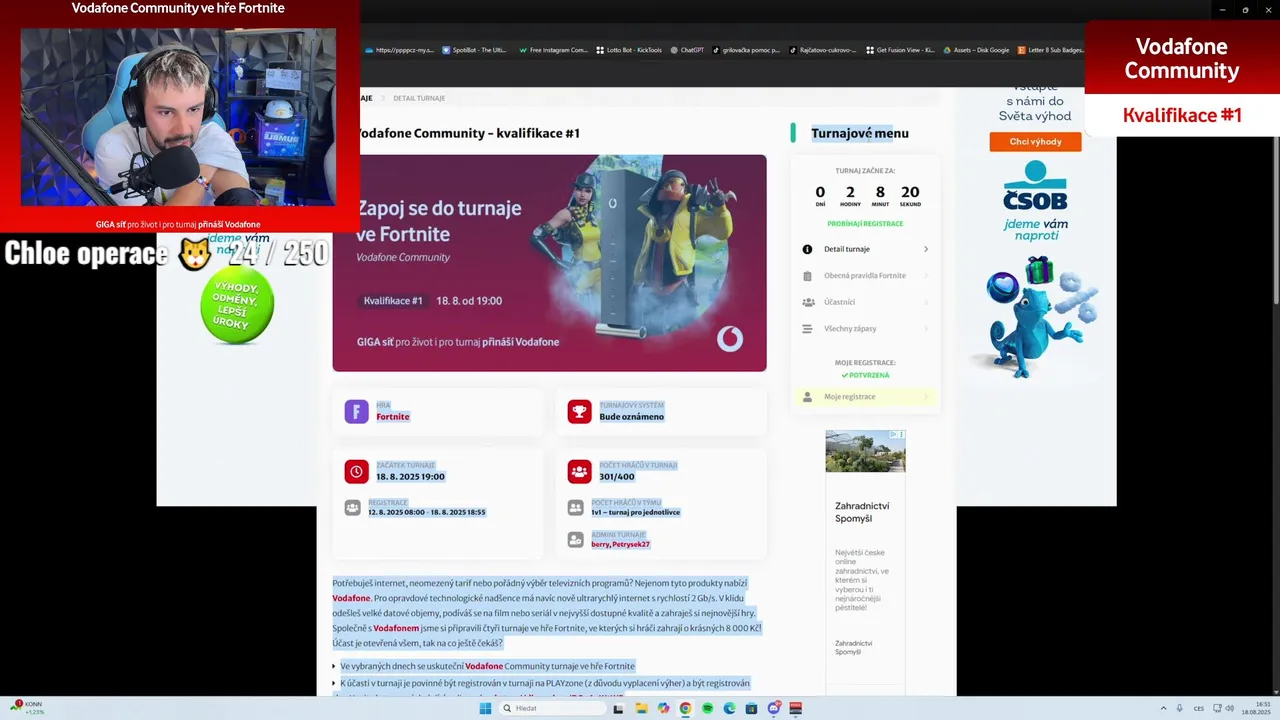This screenshot has height=720, width=1280.
Task: Click the admin link berry, Petrysek27
Action: pos(620,544)
